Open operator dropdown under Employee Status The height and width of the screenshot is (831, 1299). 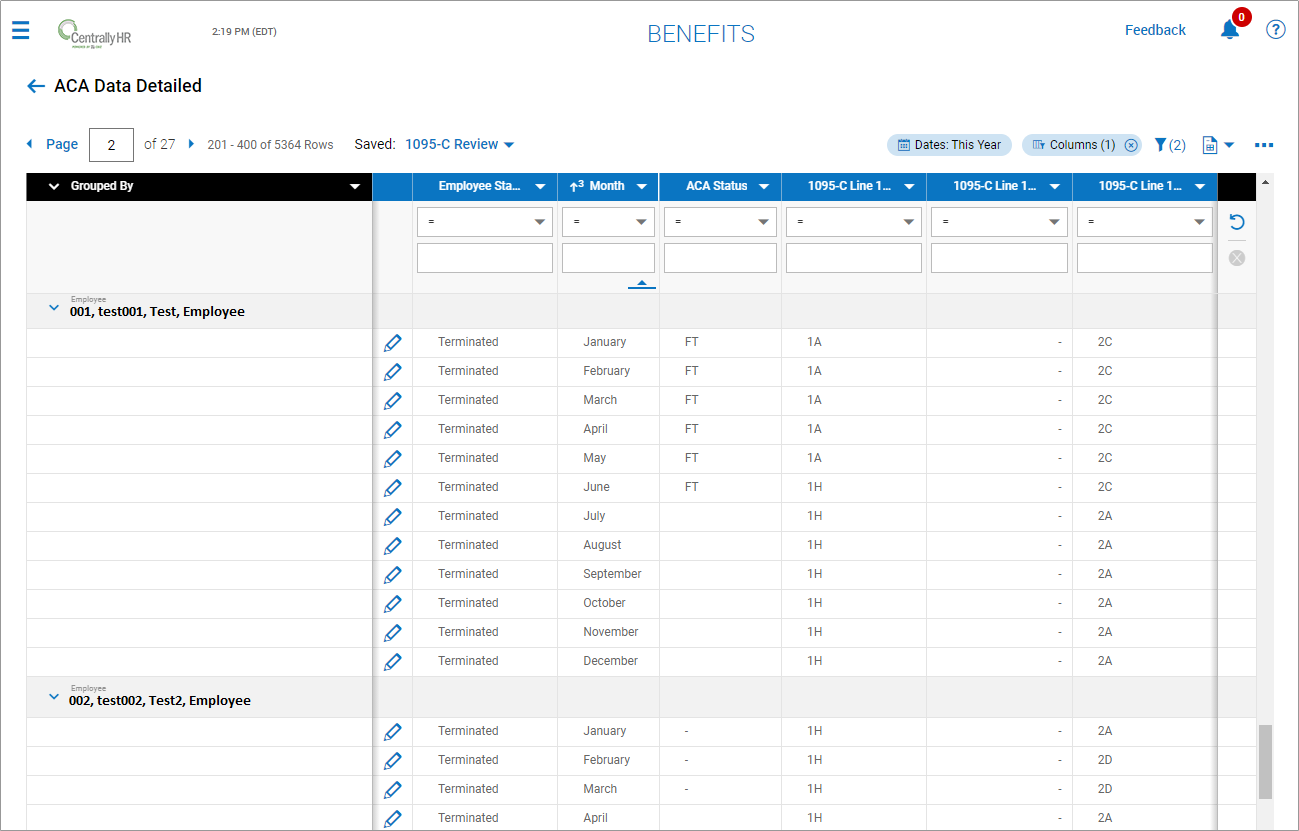coord(485,222)
